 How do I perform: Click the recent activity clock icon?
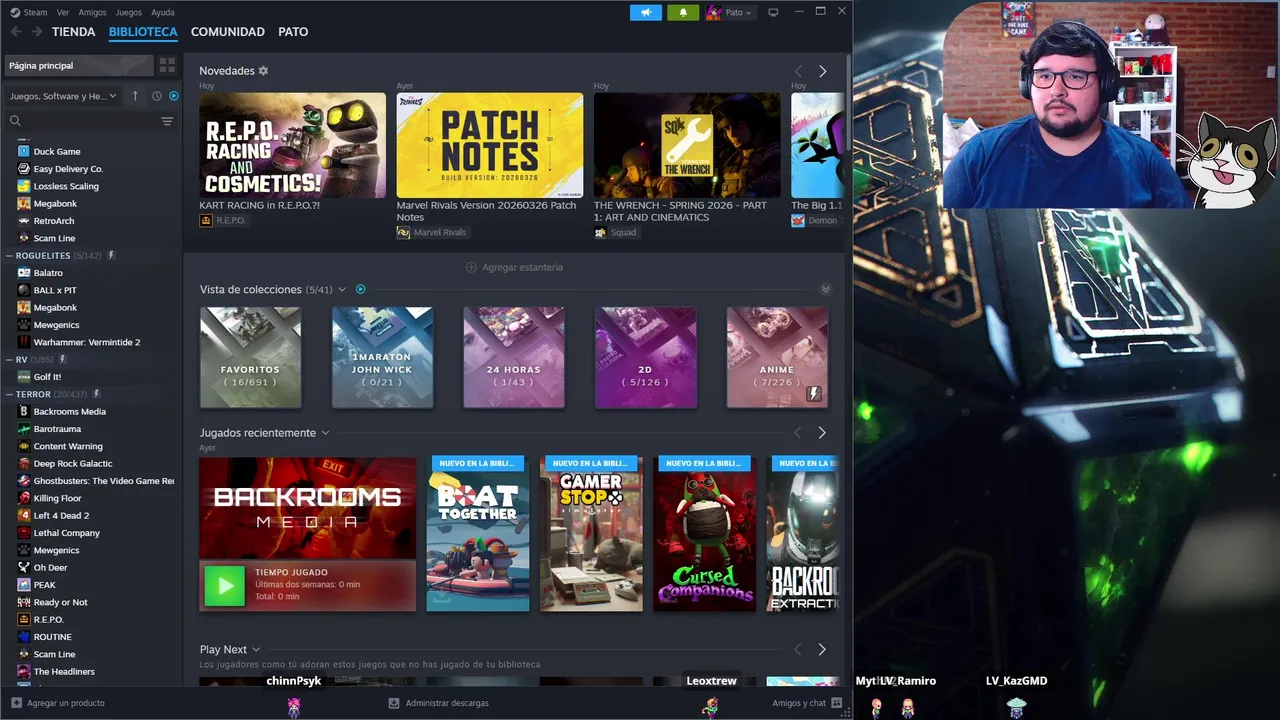point(157,96)
